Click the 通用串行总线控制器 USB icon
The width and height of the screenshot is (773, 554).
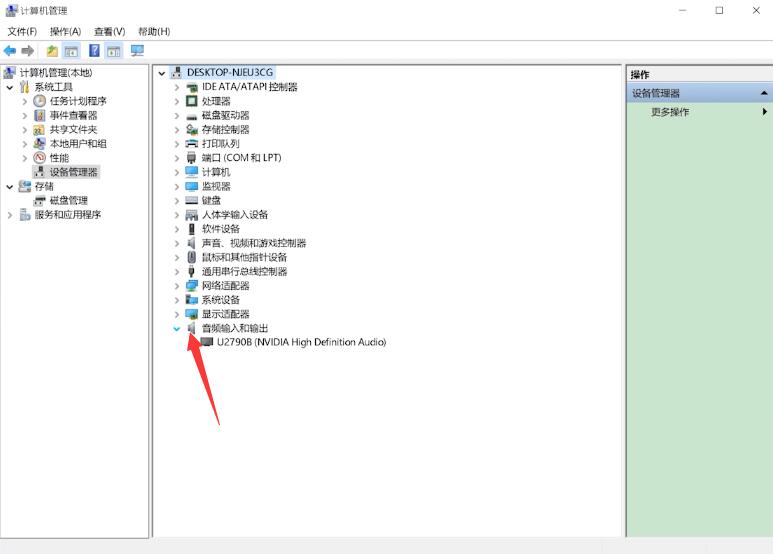point(192,271)
